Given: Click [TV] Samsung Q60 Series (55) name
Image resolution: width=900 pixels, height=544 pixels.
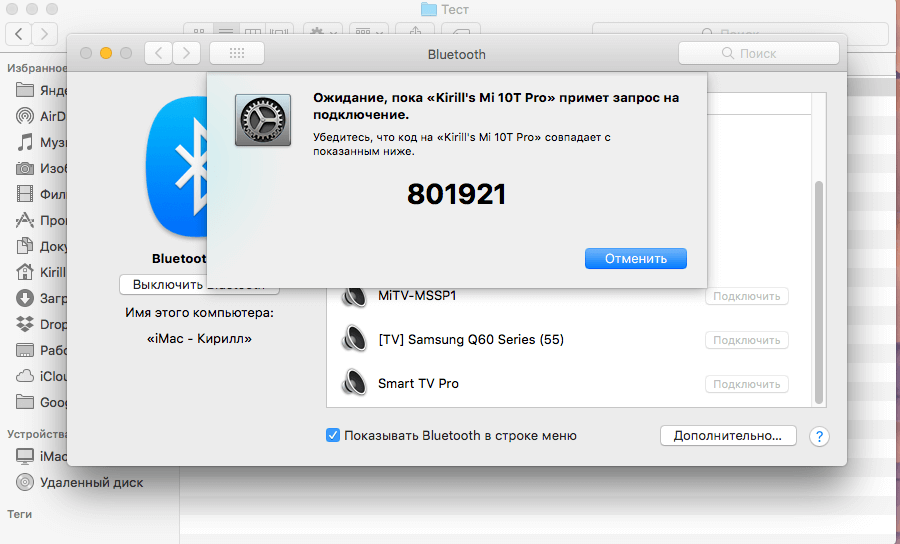Looking at the screenshot, I should (471, 340).
